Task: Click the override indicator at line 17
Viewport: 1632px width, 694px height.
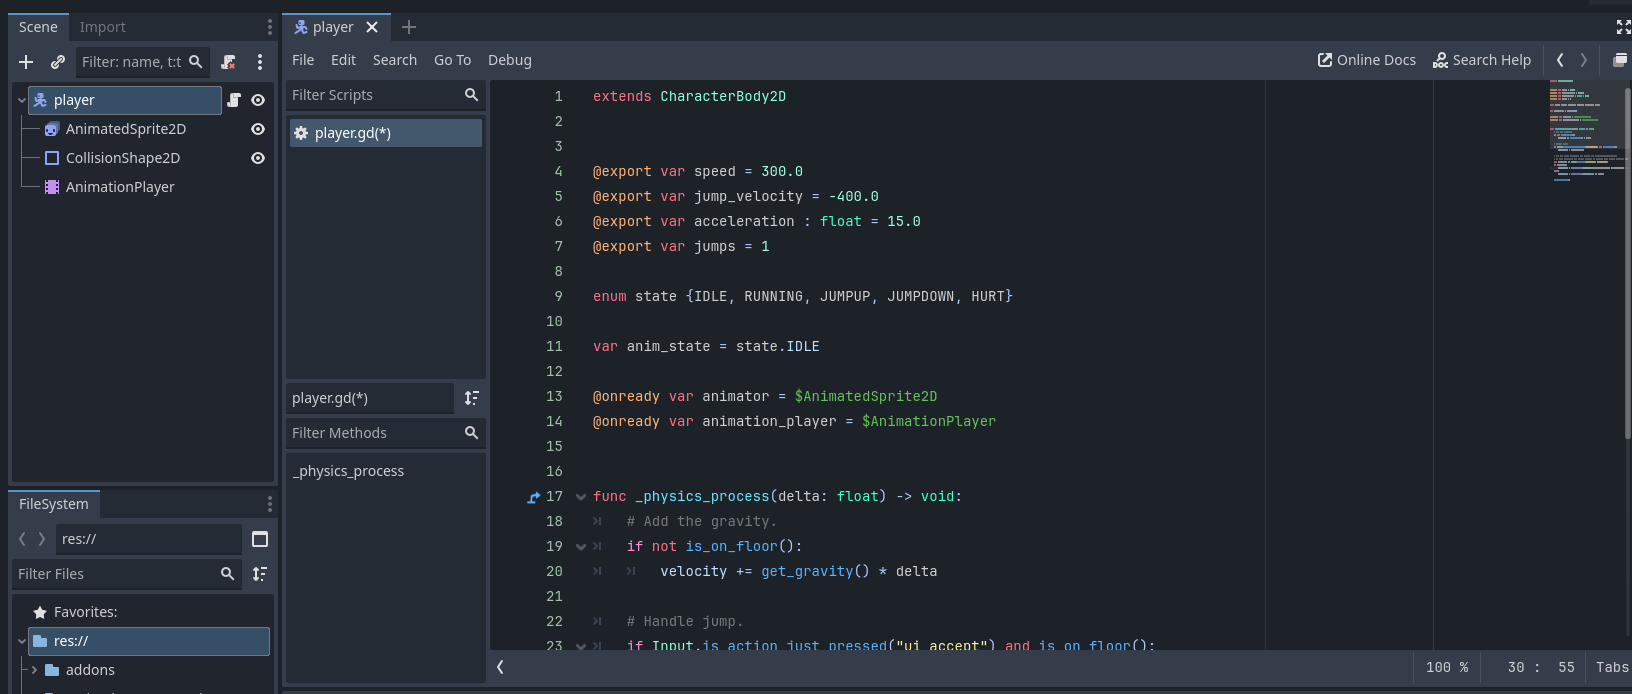Action: tap(534, 497)
